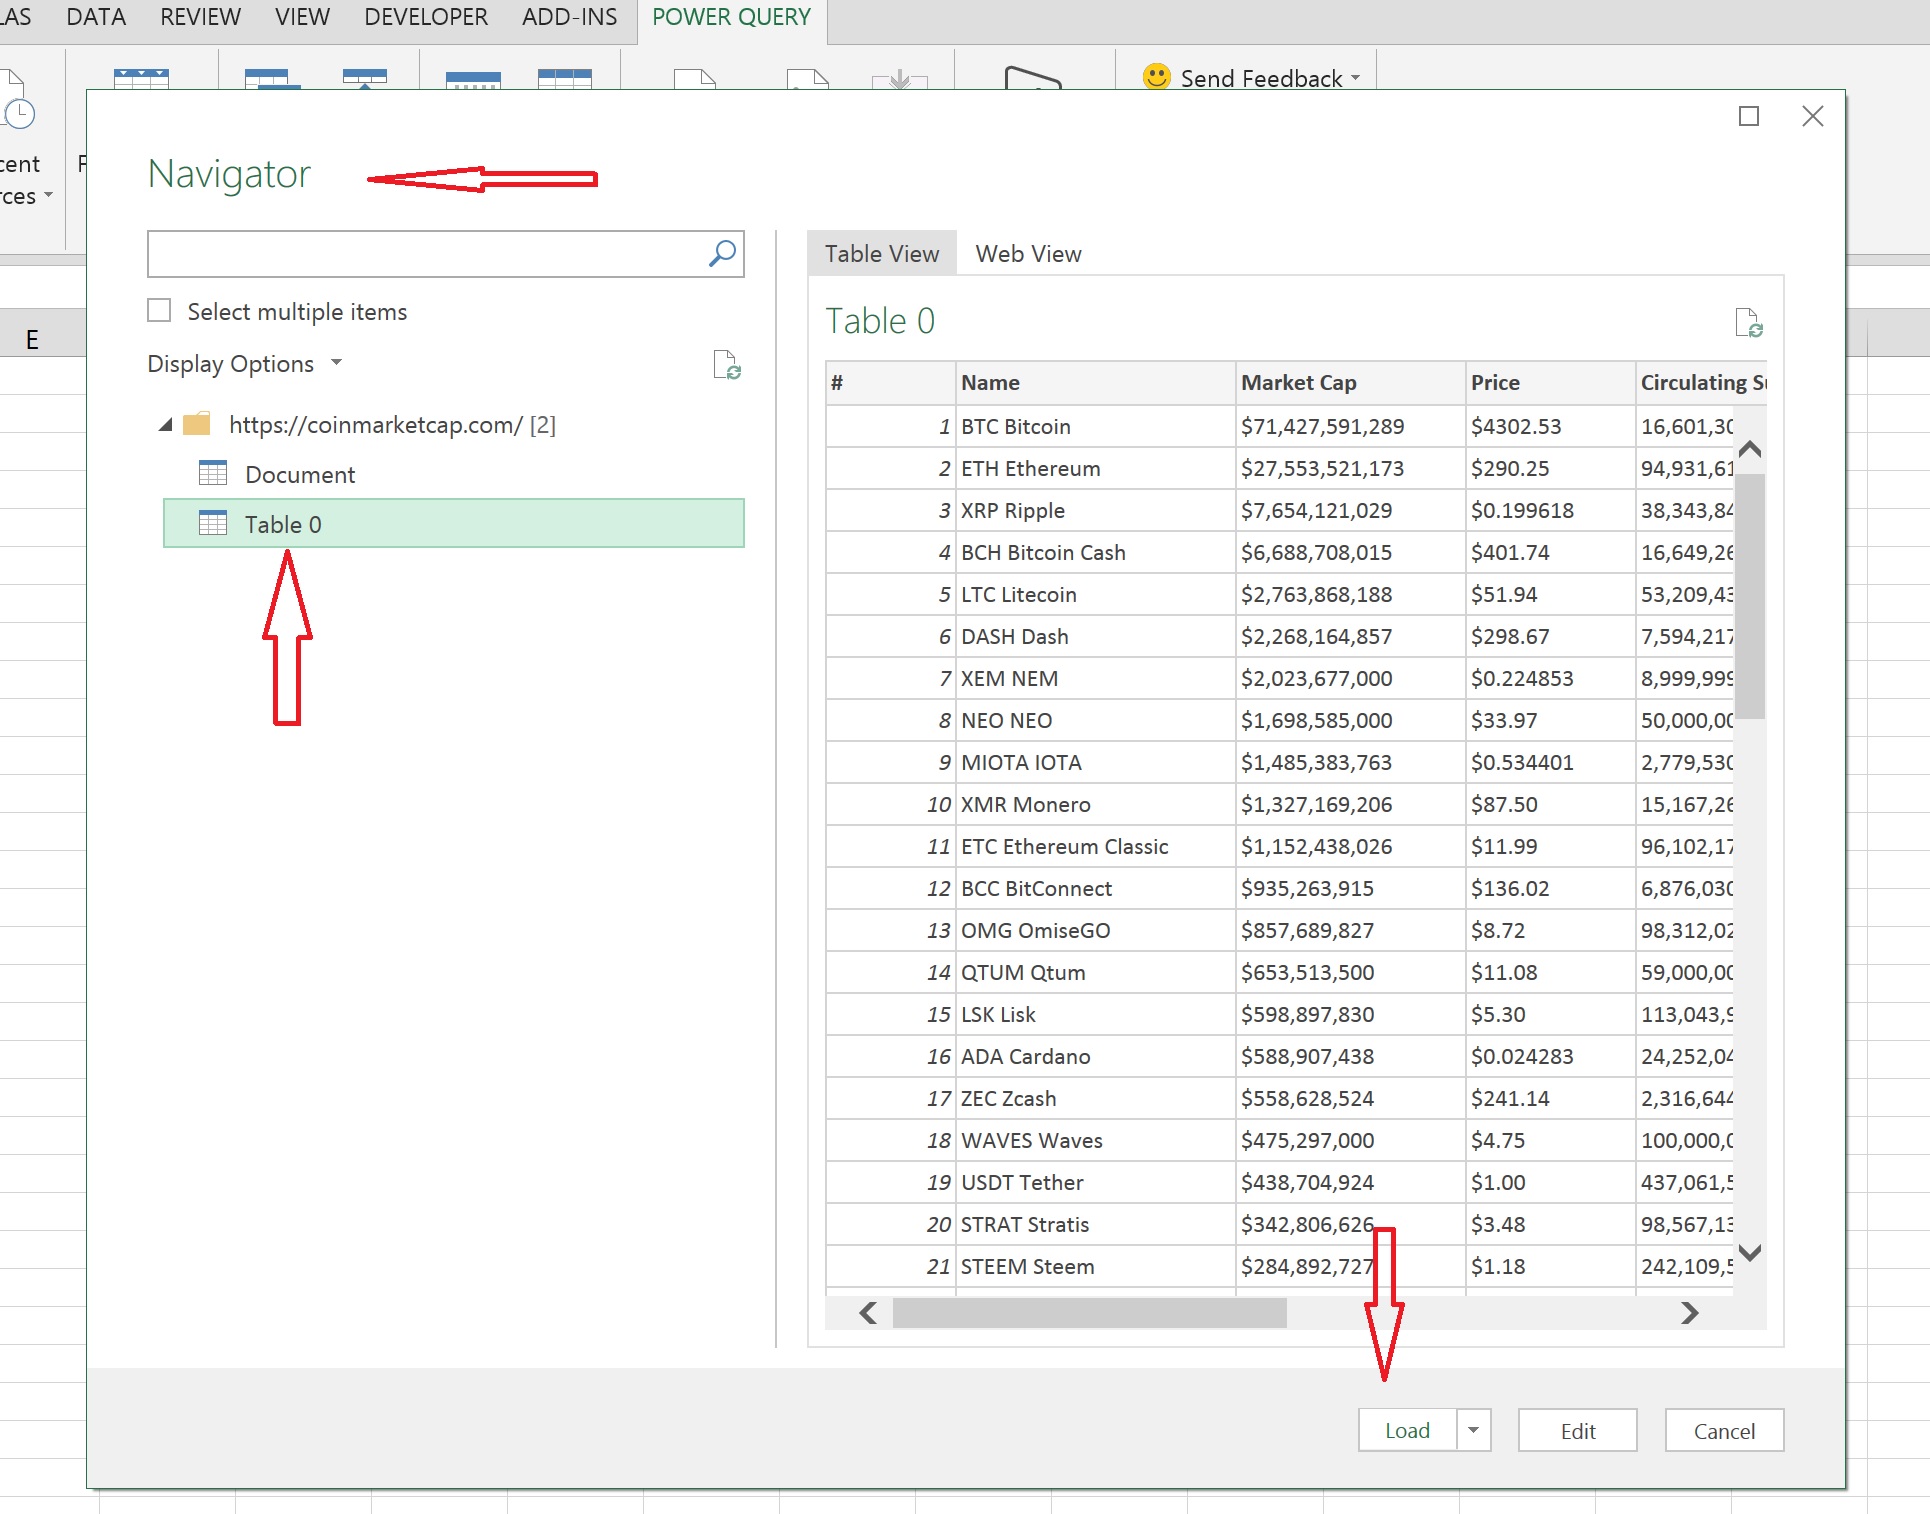Close the Navigator dialog
Image resolution: width=1930 pixels, height=1514 pixels.
coord(1813,117)
